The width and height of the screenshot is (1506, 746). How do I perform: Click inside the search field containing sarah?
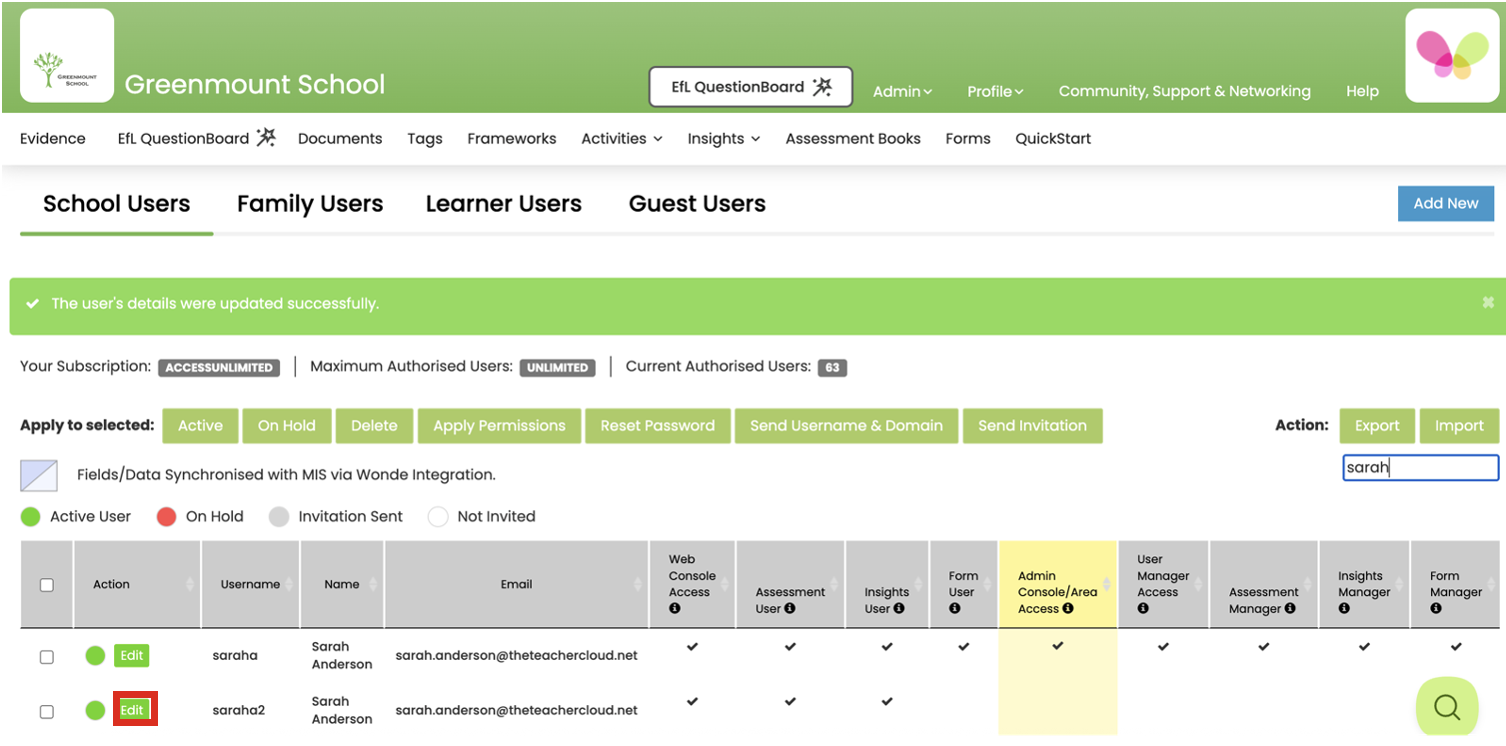click(1420, 467)
